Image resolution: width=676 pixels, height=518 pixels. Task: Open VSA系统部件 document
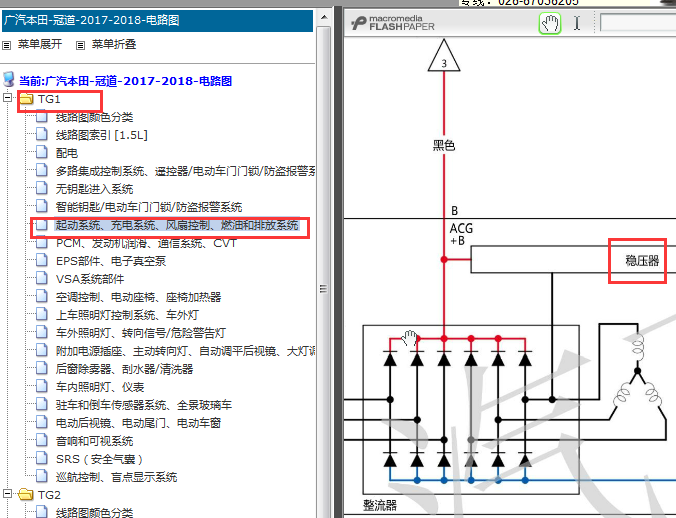pyautogui.click(x=90, y=279)
